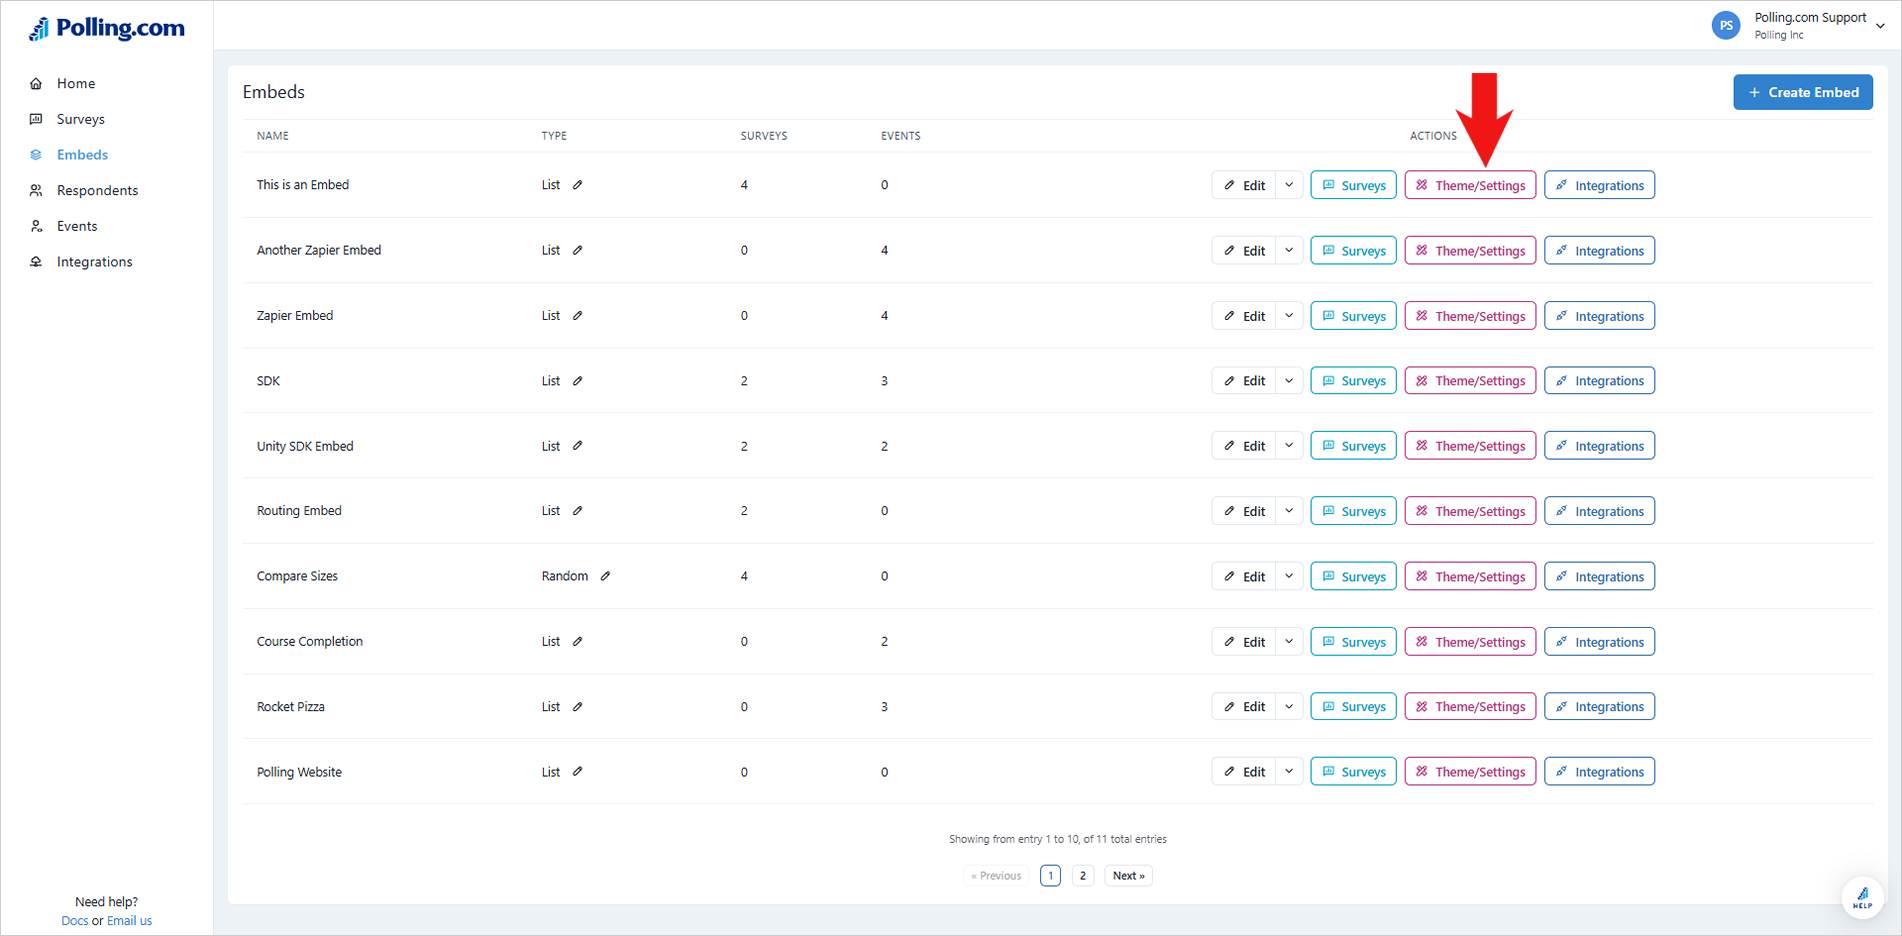Click the Routing Embed name
This screenshot has width=1902, height=936.
tap(299, 511)
